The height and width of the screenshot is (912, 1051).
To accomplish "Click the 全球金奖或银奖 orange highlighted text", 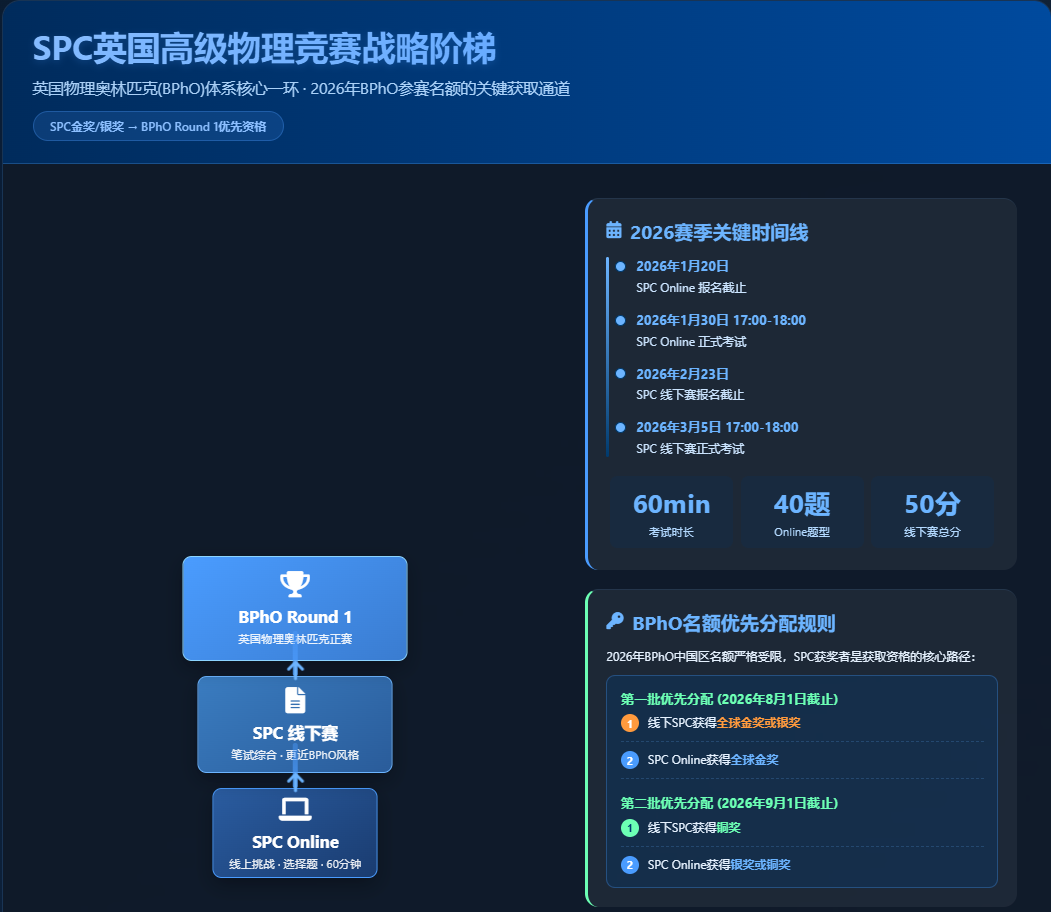I will point(758,723).
